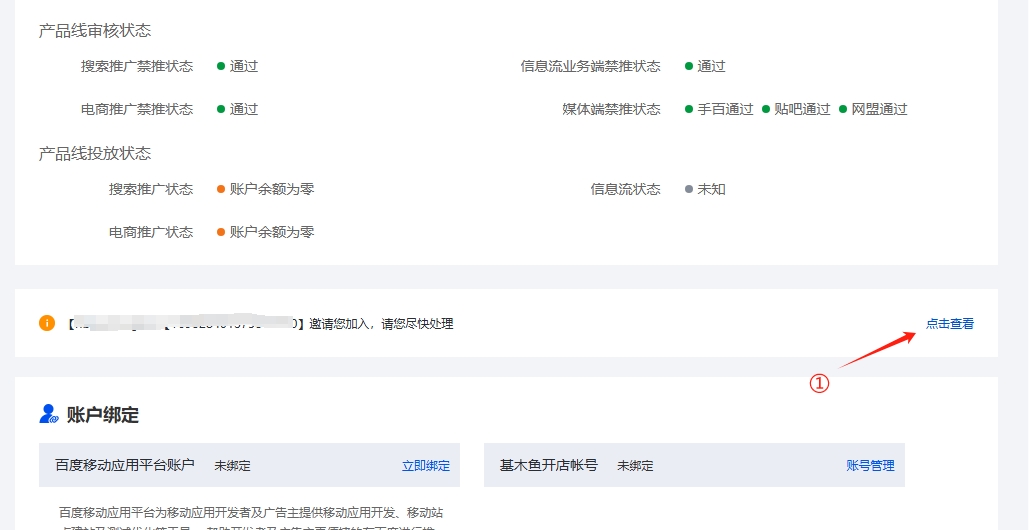The width and height of the screenshot is (1029, 530).
Task: Click 立即绑定 for 百度移动应用平台账户
Action: pos(425,465)
